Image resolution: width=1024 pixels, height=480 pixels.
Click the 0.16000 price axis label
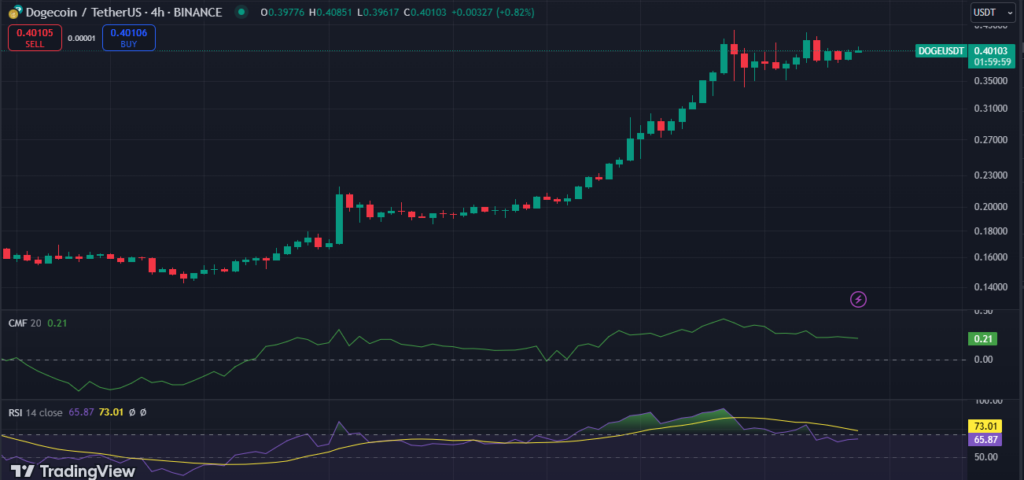990,257
